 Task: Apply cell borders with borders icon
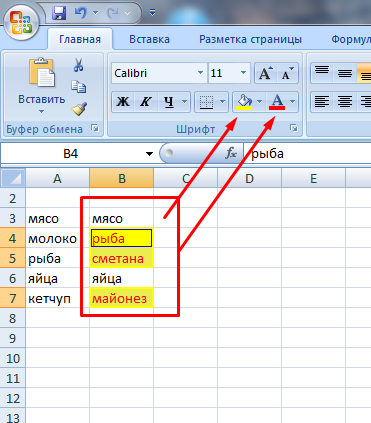click(x=206, y=102)
